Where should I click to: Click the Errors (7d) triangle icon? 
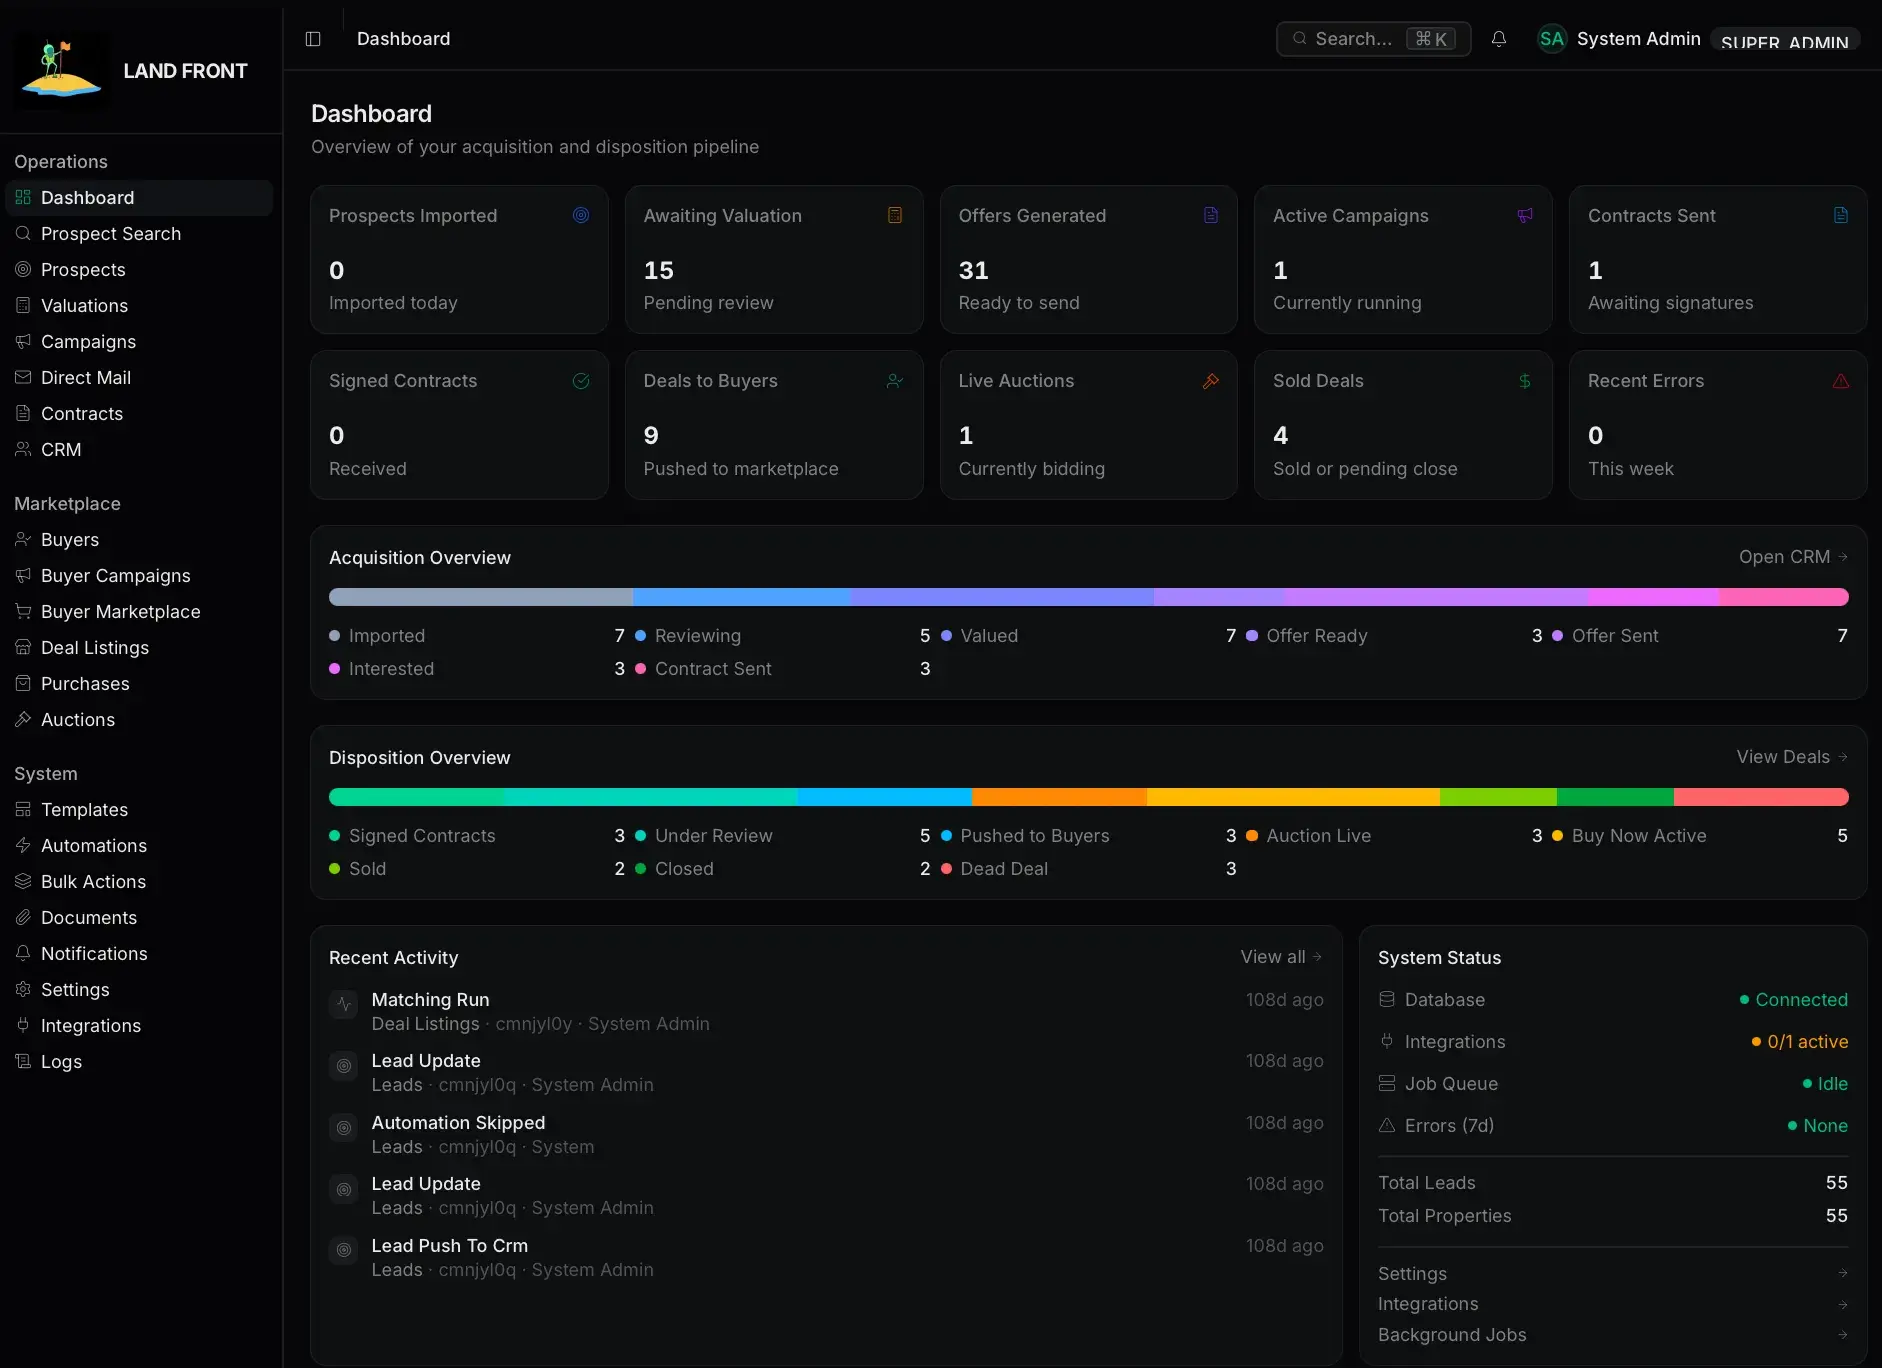click(1387, 1125)
